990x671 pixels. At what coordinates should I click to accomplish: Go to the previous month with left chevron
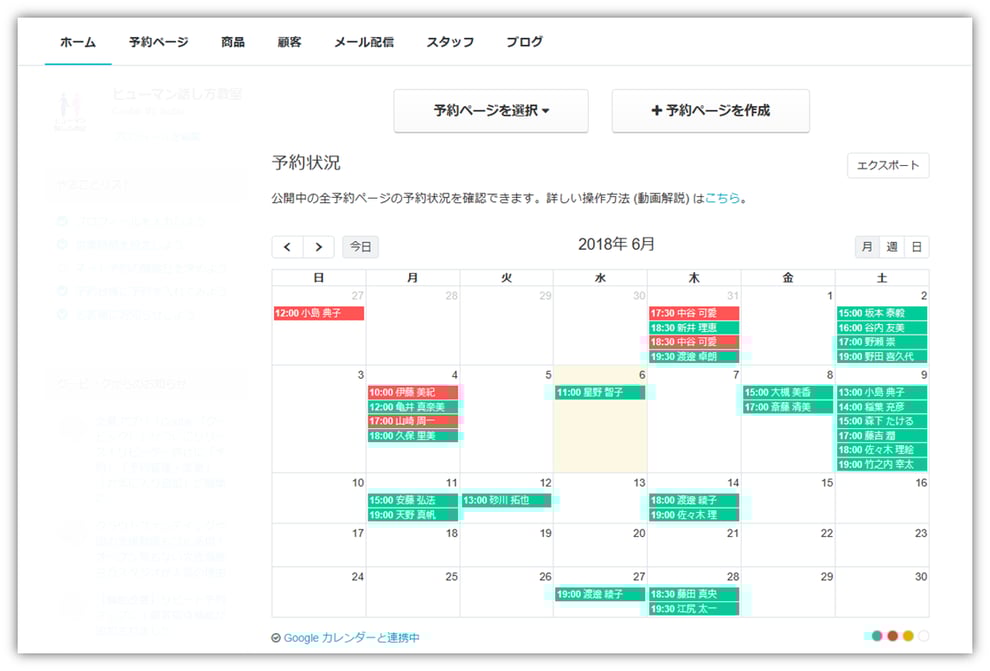tap(287, 247)
